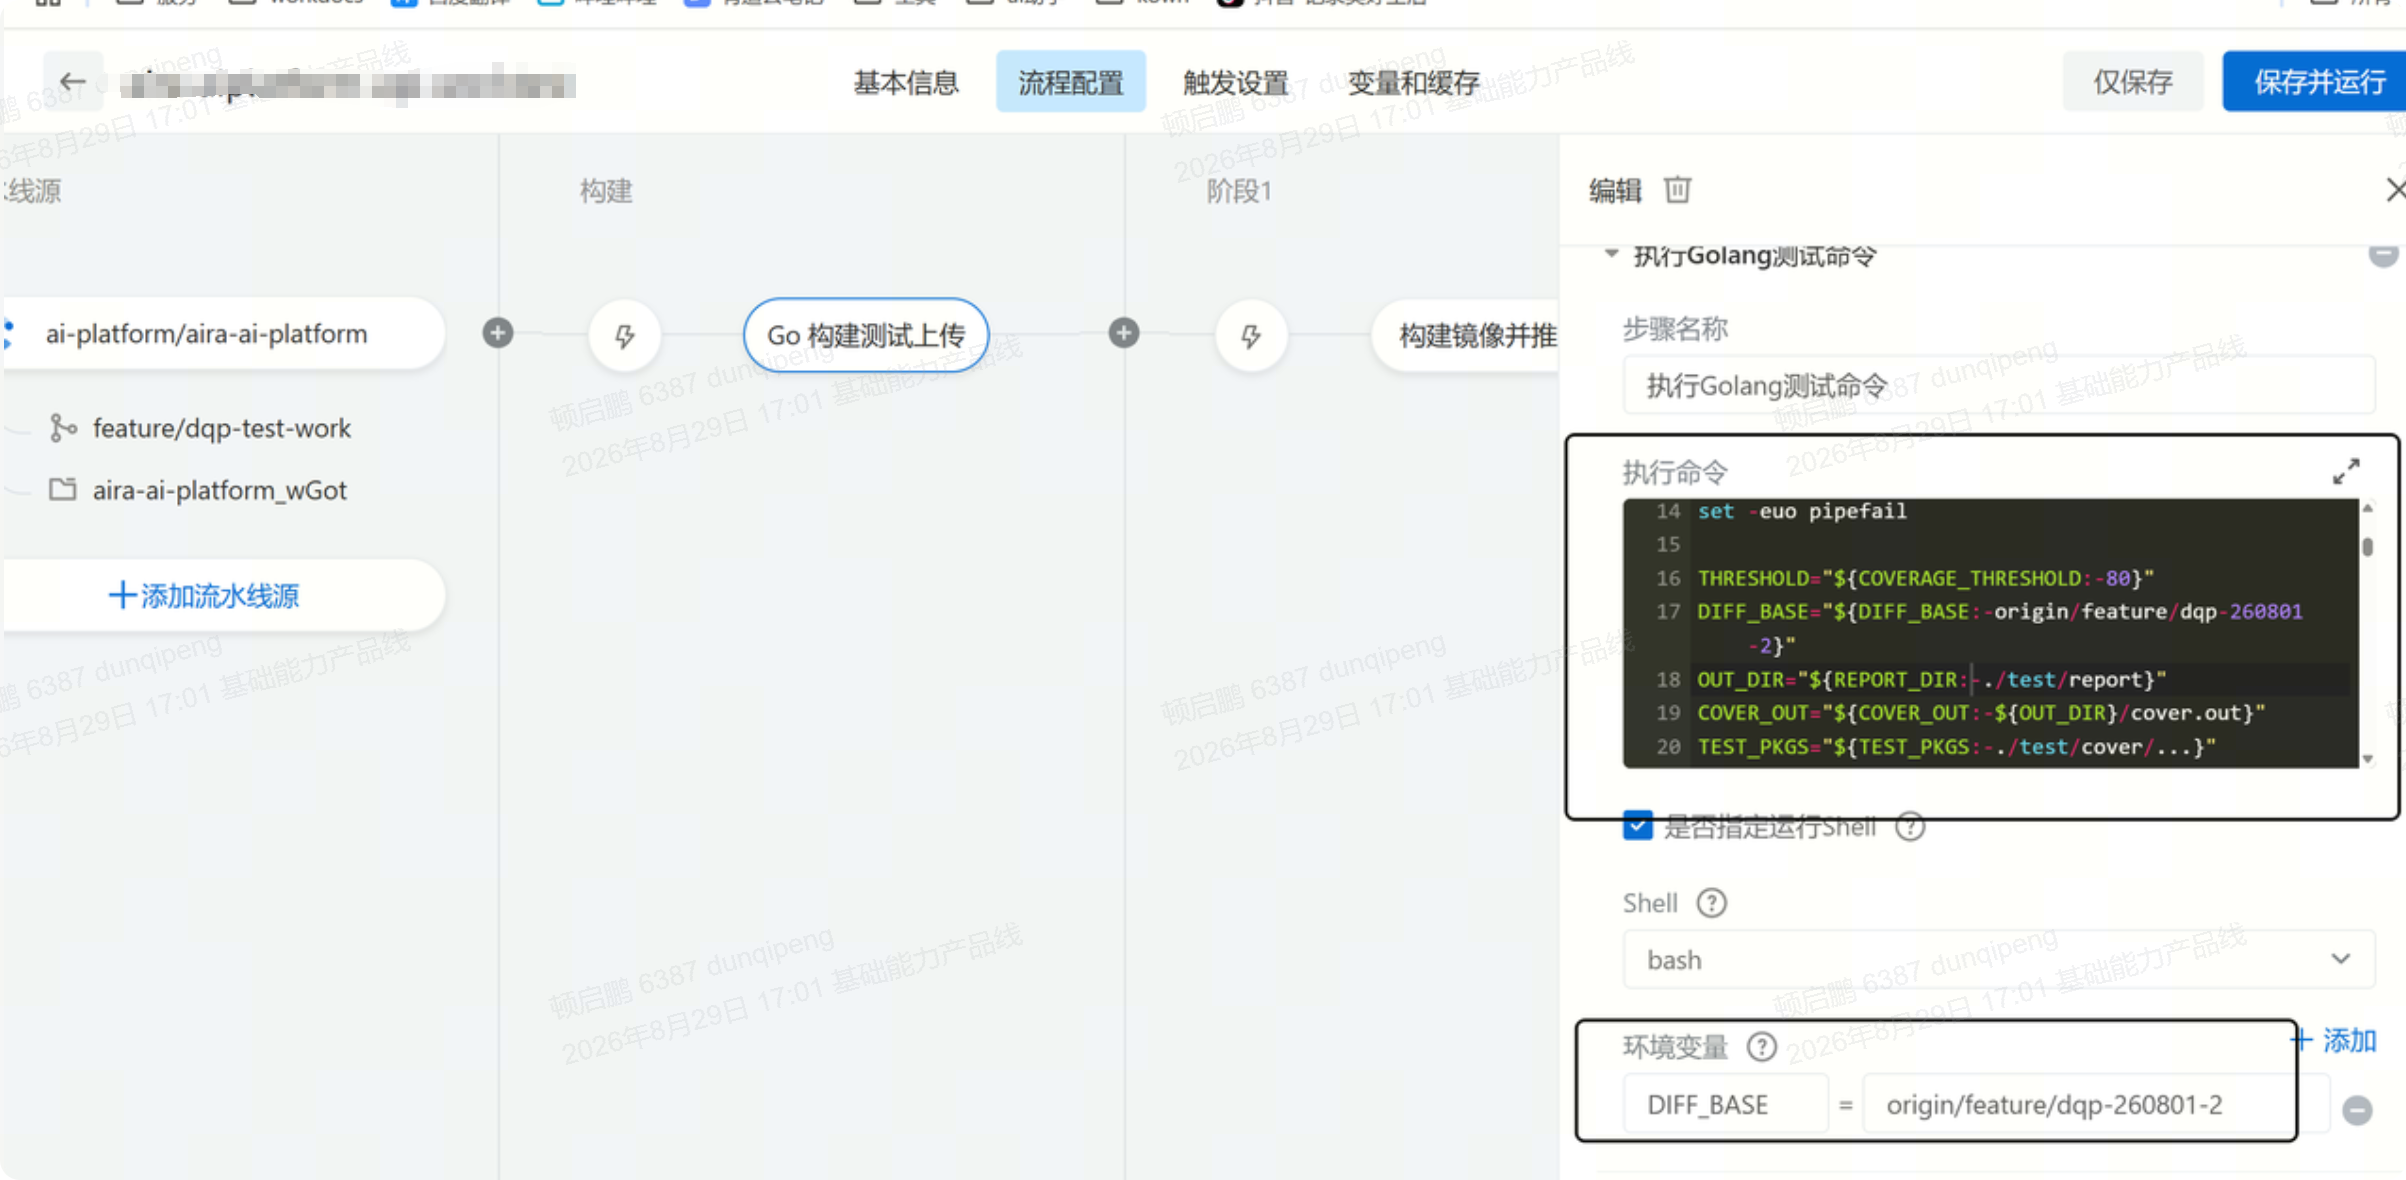The image size is (2406, 1180).
Task: Click the lightning trigger icon in 阶段1
Action: coord(1251,335)
